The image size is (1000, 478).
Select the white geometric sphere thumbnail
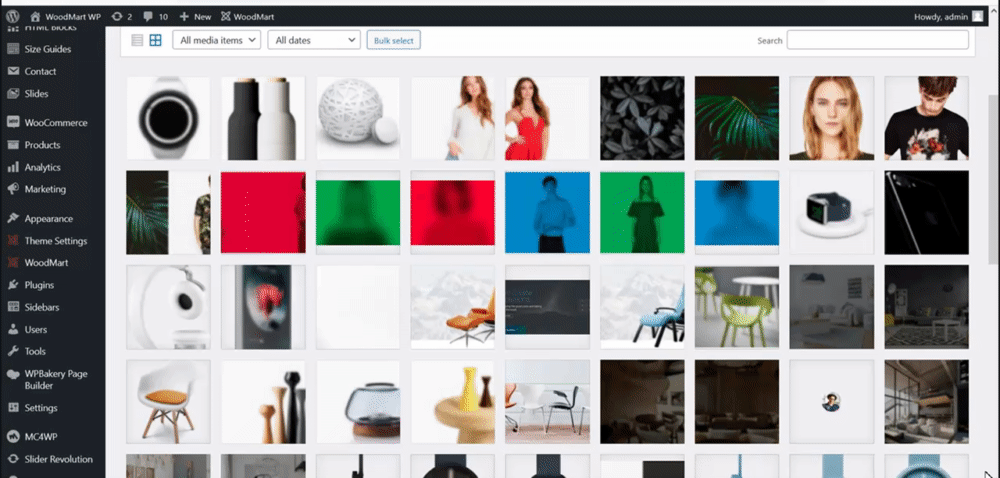coord(358,118)
